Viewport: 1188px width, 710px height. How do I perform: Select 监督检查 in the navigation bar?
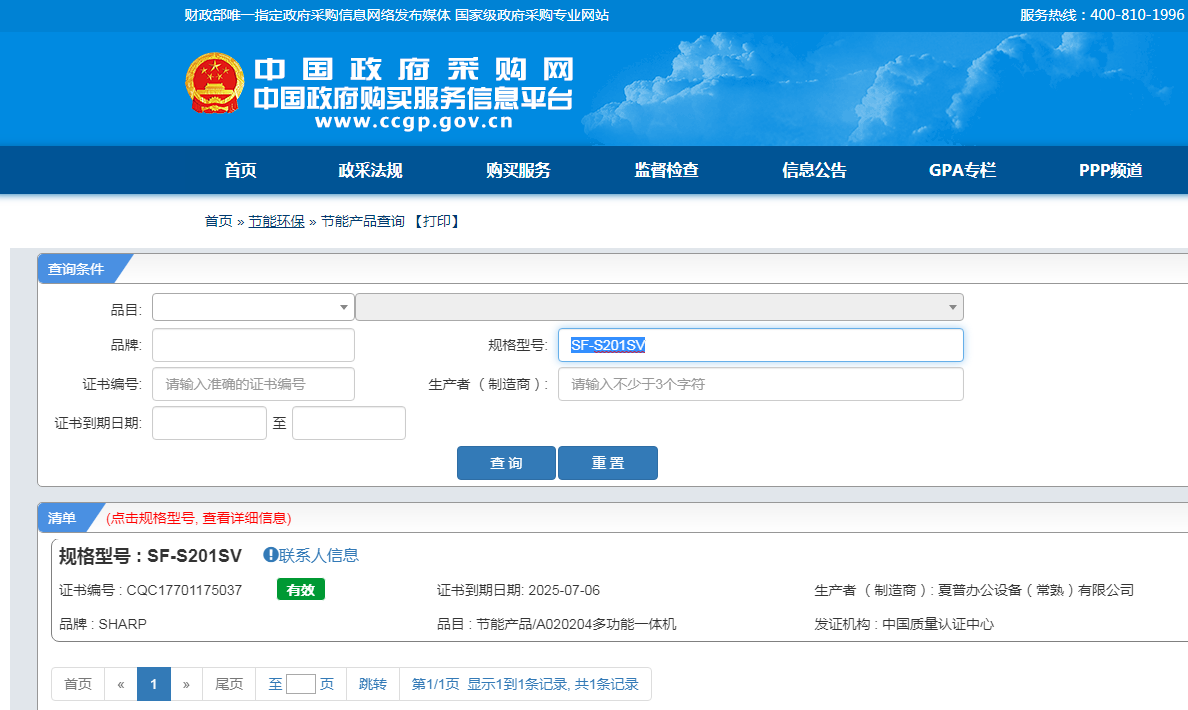click(x=666, y=170)
